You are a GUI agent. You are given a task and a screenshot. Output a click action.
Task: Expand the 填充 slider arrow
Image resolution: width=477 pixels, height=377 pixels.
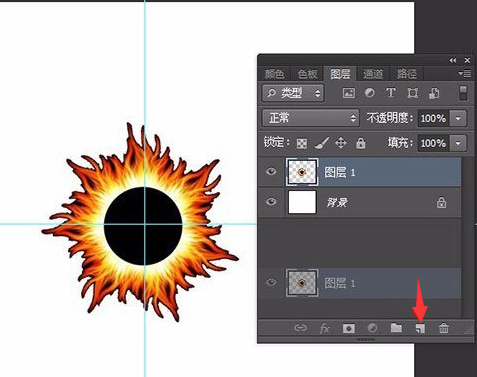coord(458,143)
